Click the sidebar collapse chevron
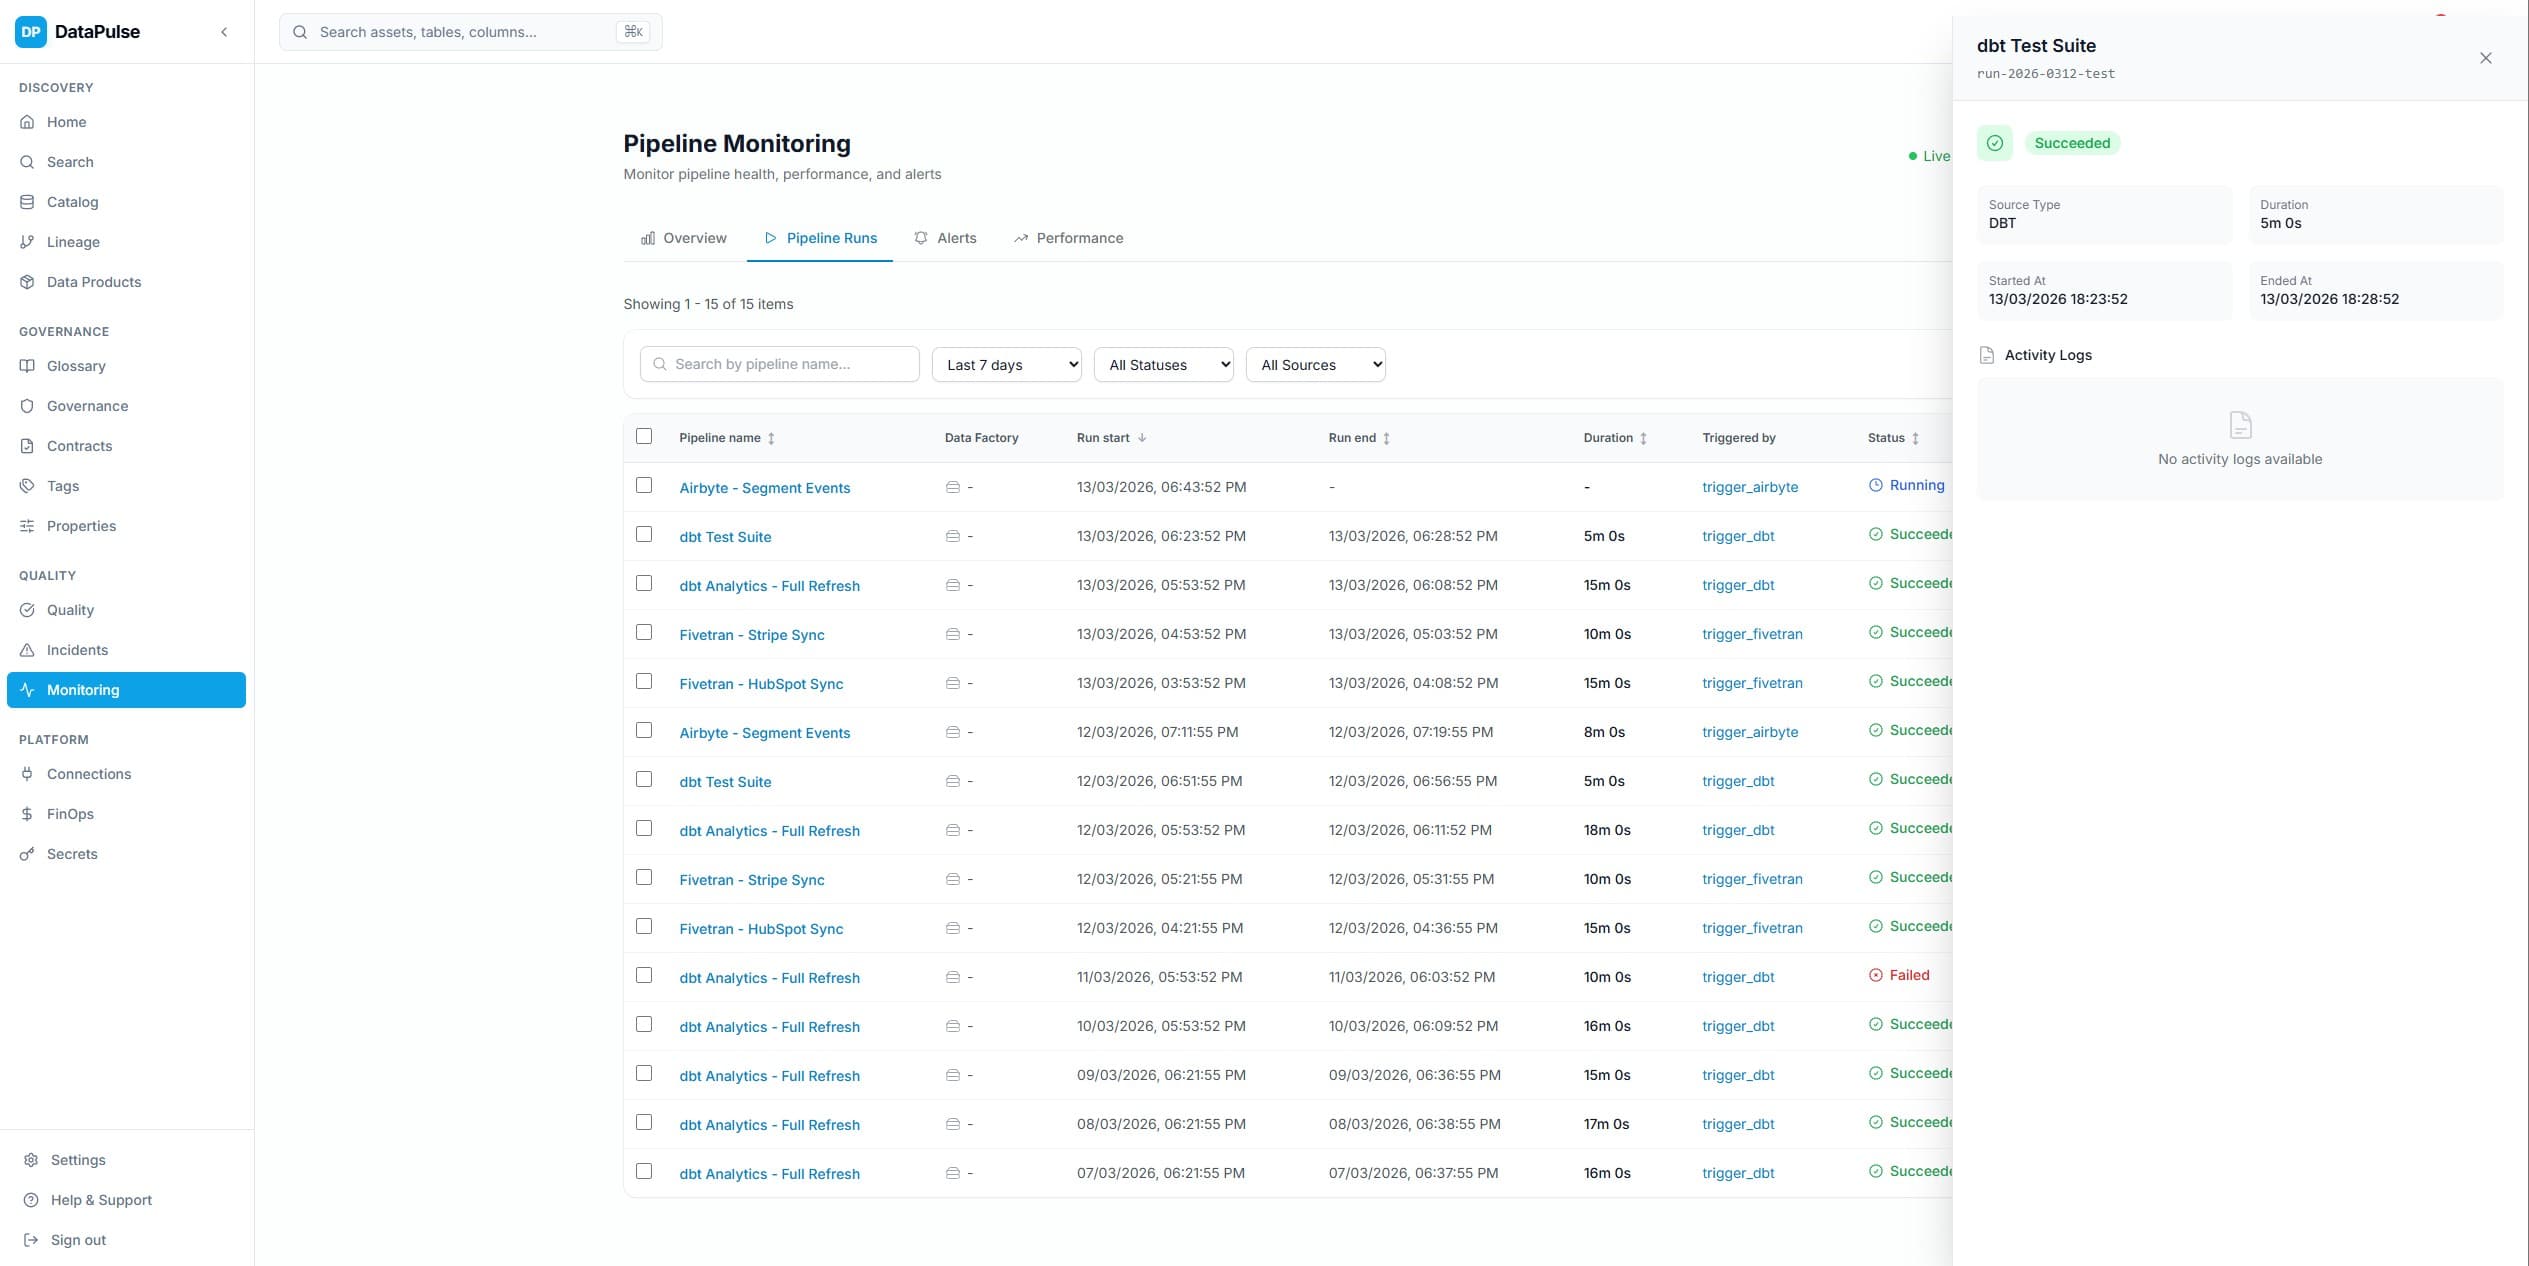The height and width of the screenshot is (1266, 2529). (224, 32)
